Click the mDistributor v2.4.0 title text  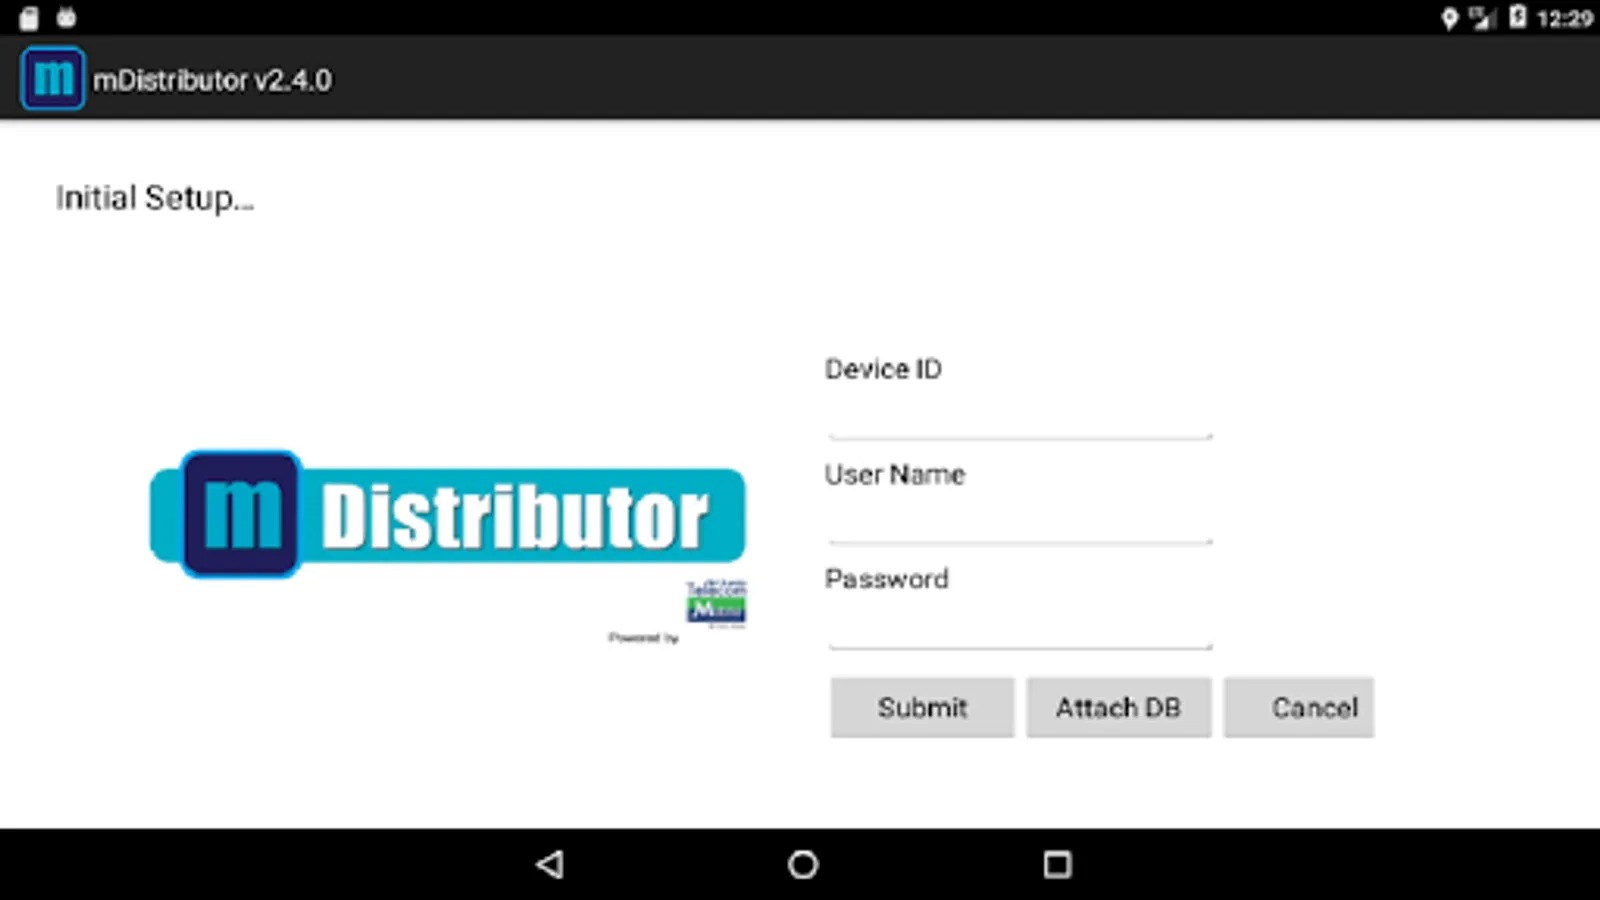[212, 80]
